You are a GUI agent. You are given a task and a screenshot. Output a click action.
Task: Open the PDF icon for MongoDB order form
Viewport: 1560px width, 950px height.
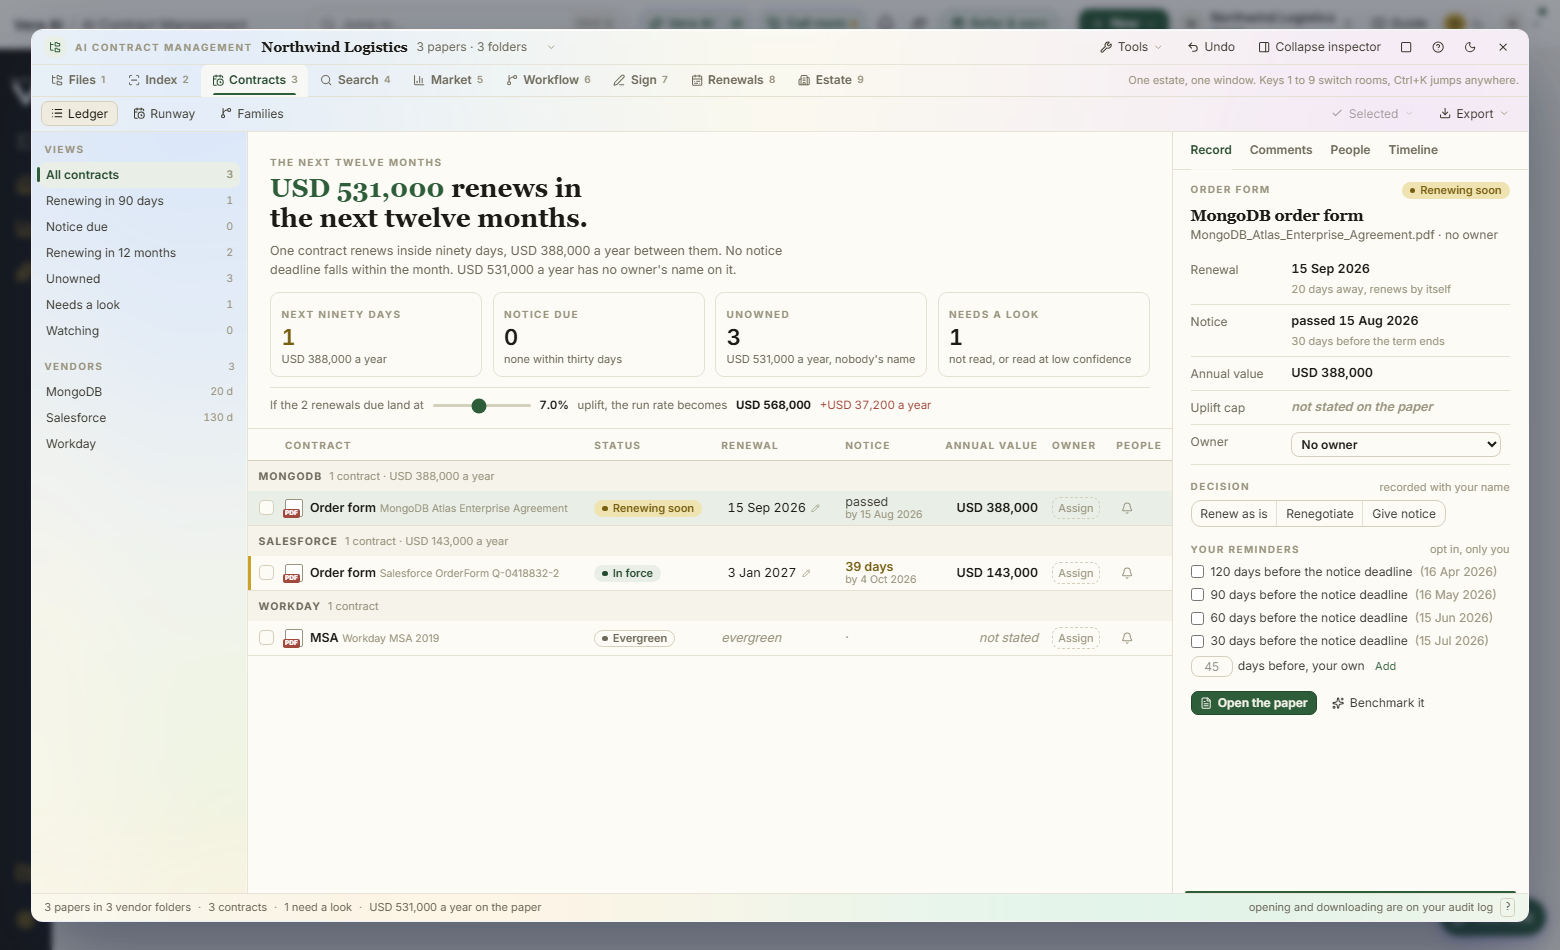[x=292, y=508]
